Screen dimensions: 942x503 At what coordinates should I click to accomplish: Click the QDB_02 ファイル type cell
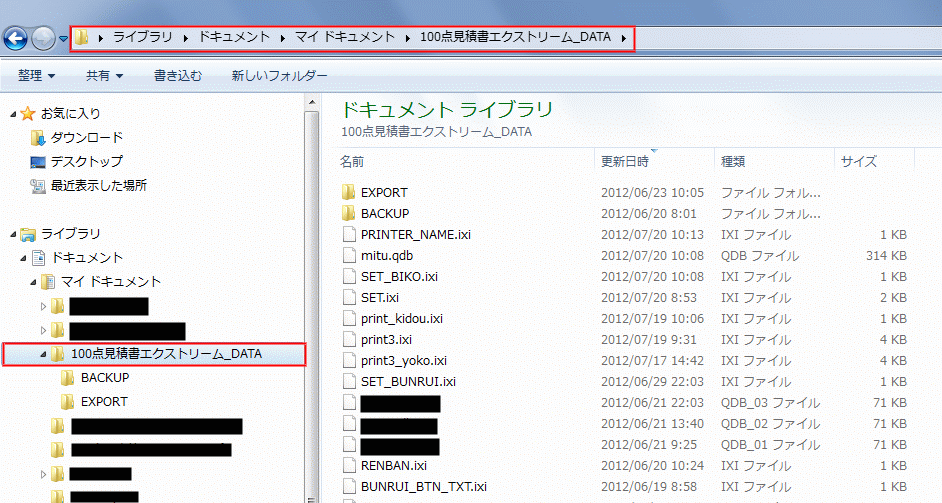(770, 424)
